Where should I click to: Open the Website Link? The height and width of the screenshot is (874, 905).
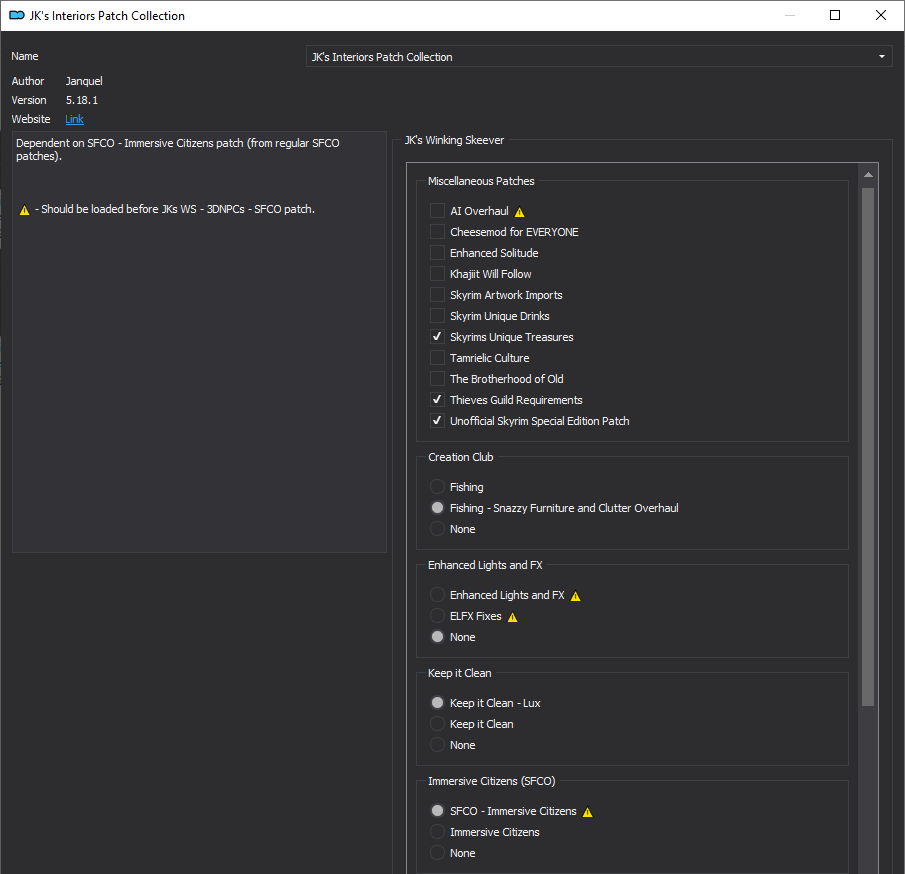point(74,119)
